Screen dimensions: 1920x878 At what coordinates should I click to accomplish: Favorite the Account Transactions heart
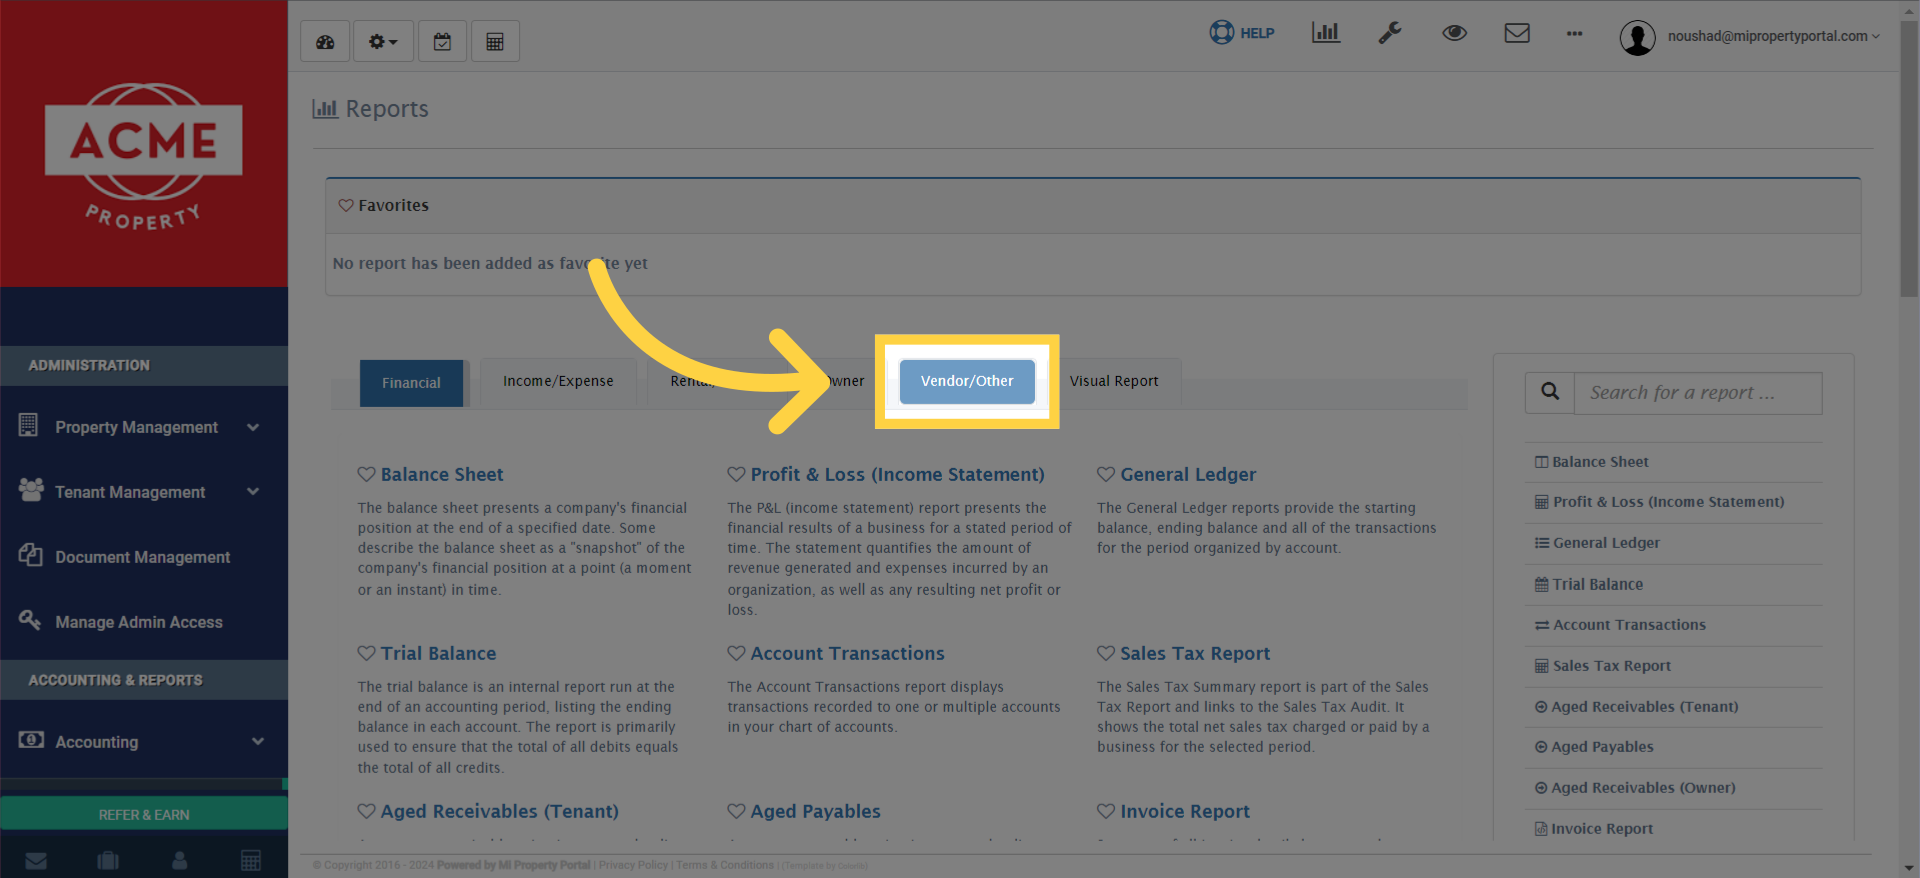(x=737, y=653)
